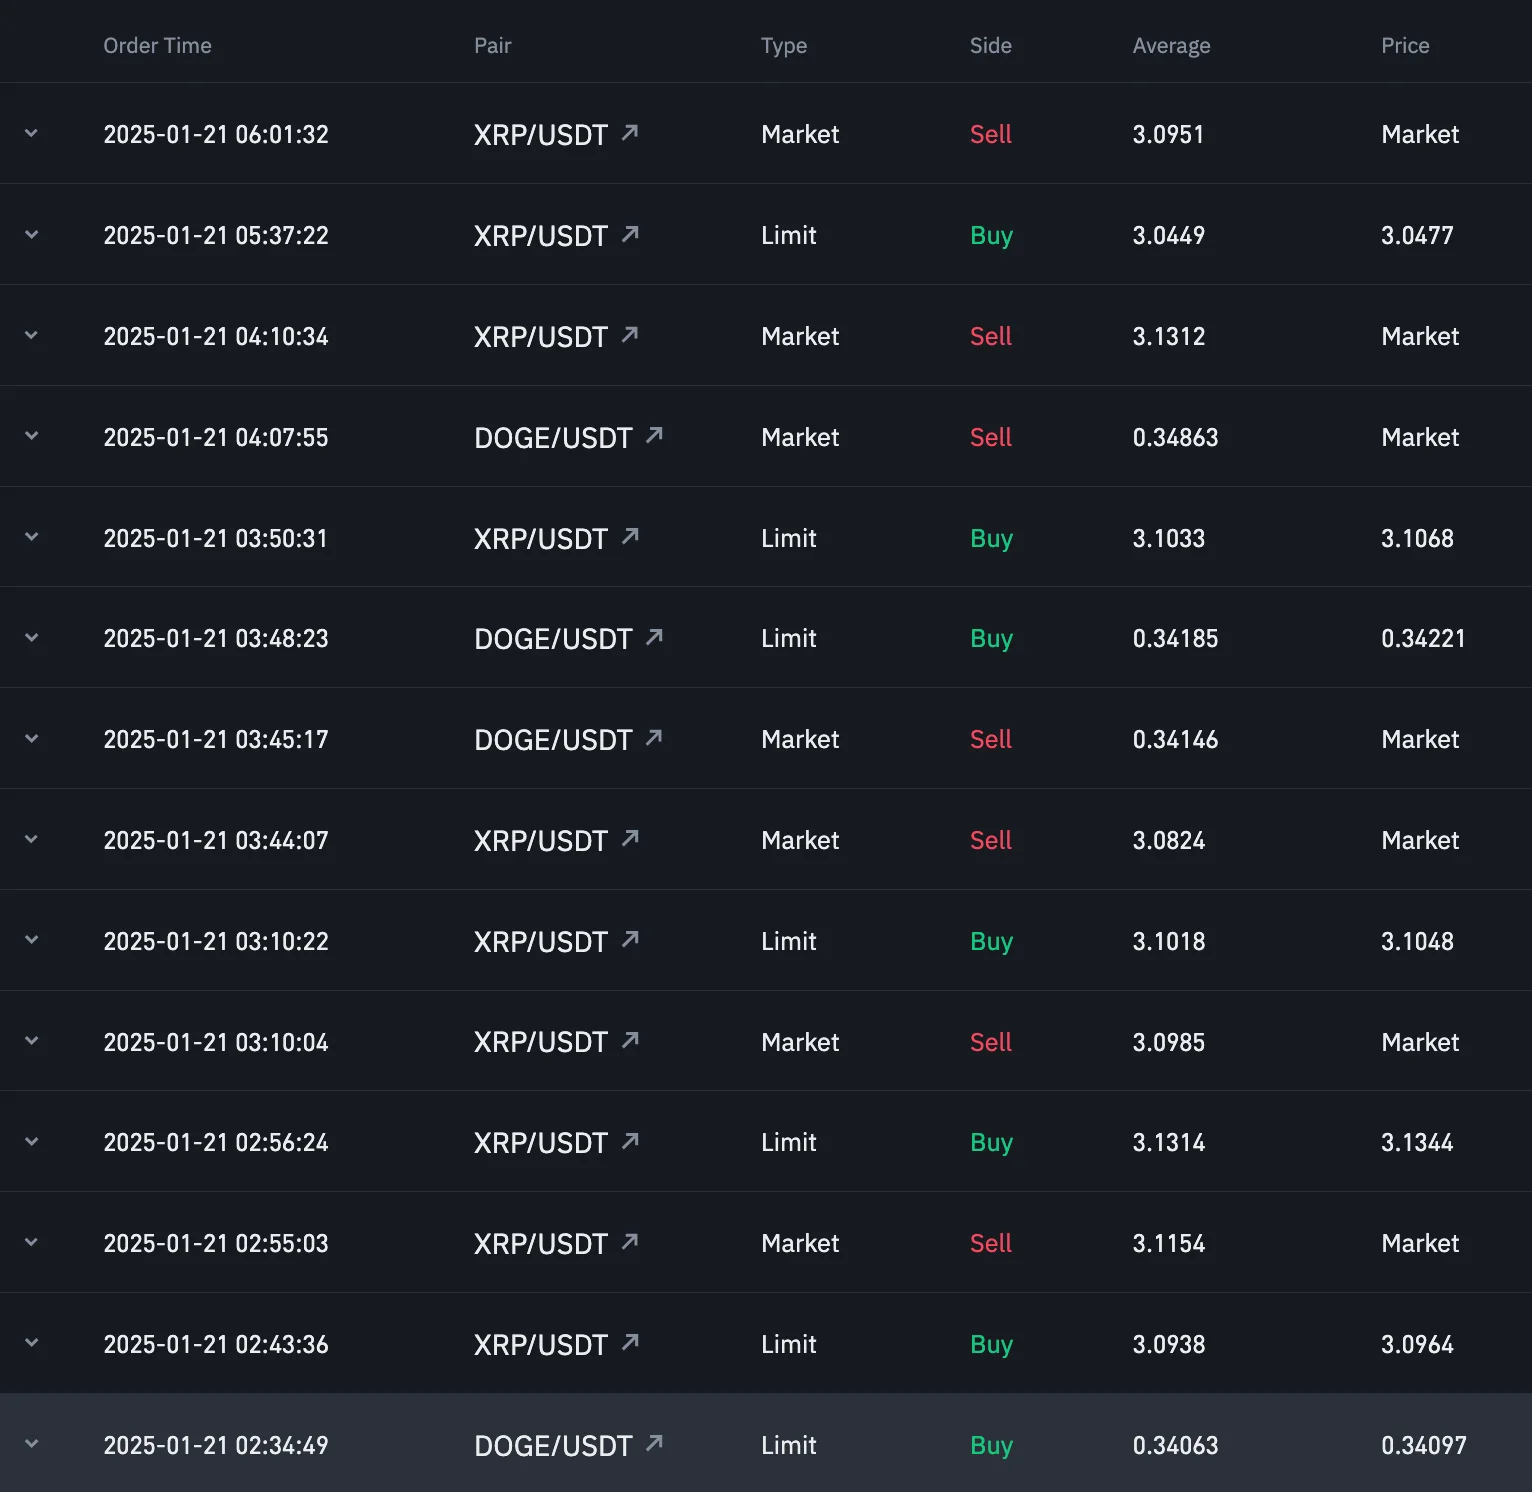Screen dimensions: 1532x1492
Task: Click the Type column header
Action: click(x=784, y=46)
